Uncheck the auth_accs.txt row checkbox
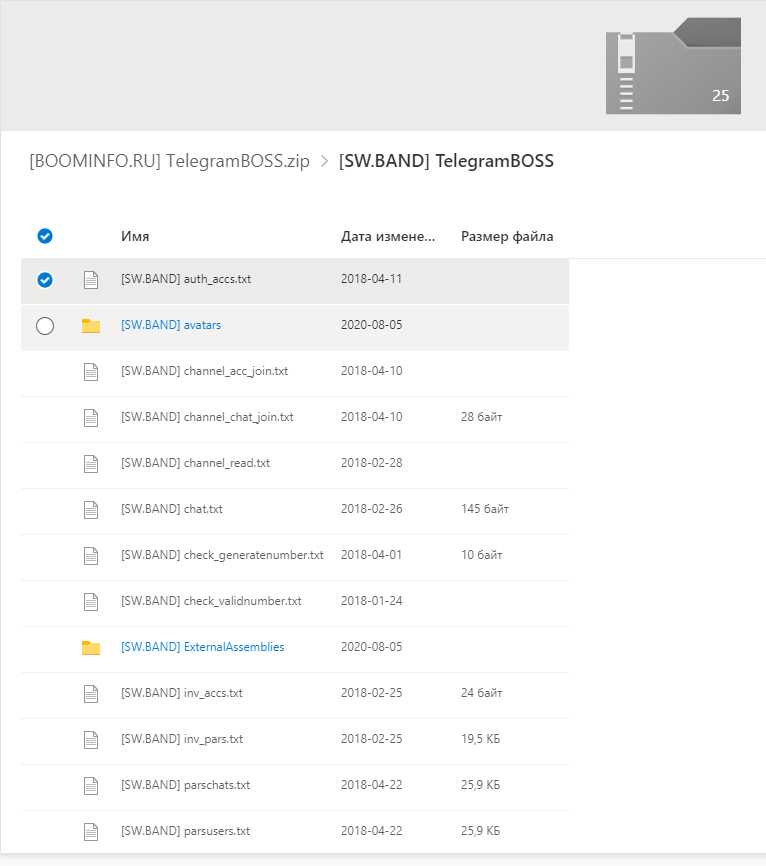The image size is (766, 866). click(45, 280)
